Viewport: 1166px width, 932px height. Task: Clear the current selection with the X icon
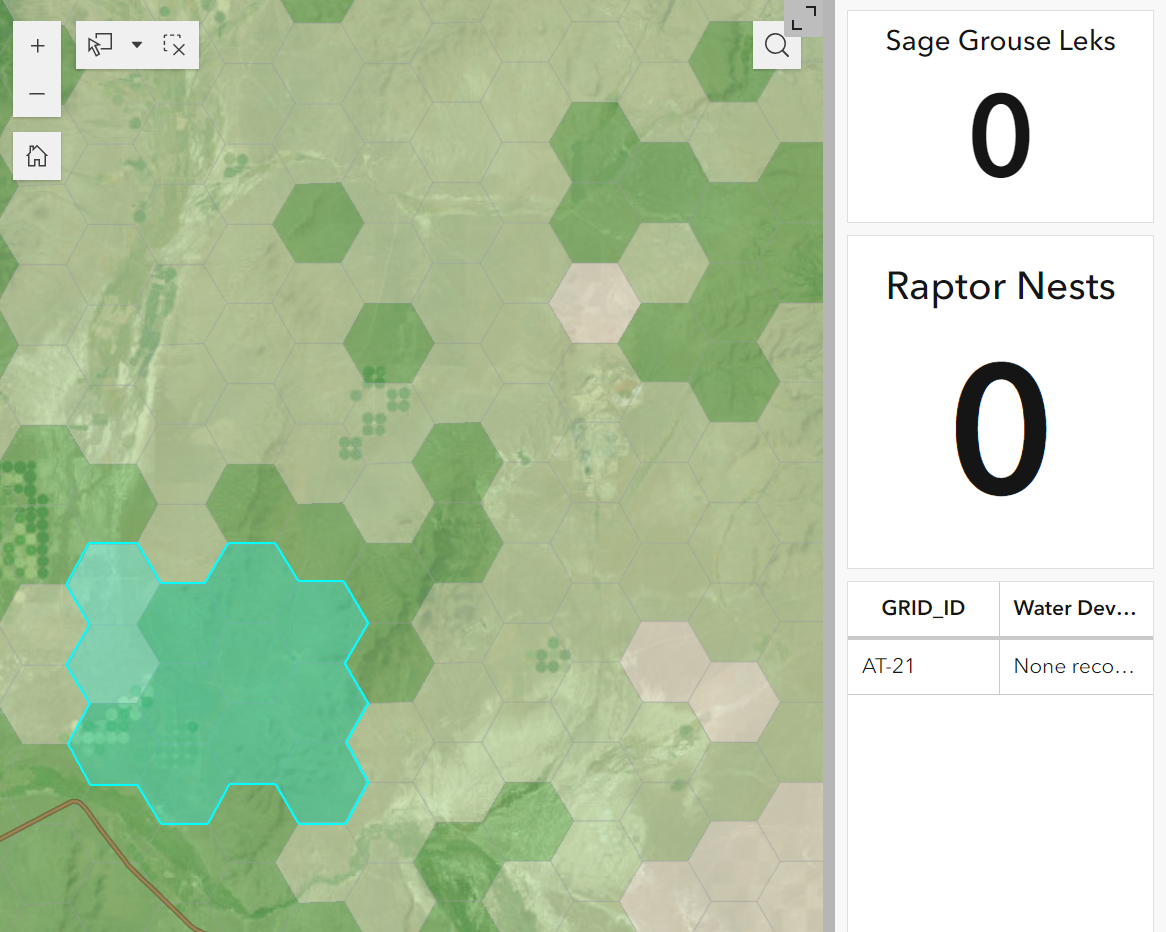pyautogui.click(x=175, y=44)
